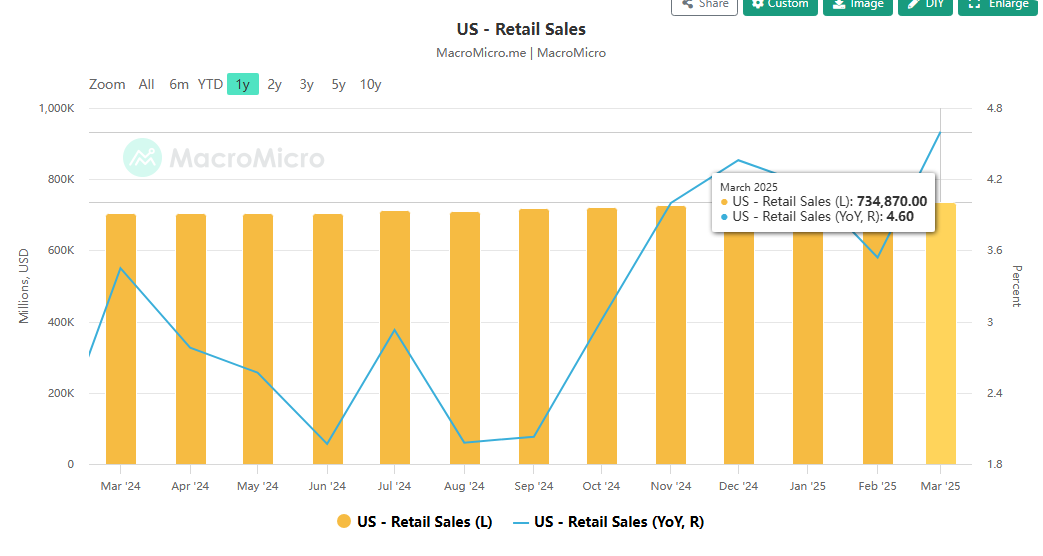1043x556 pixels.
Task: Enlarge the chart to fullscreen
Action: (x=998, y=5)
